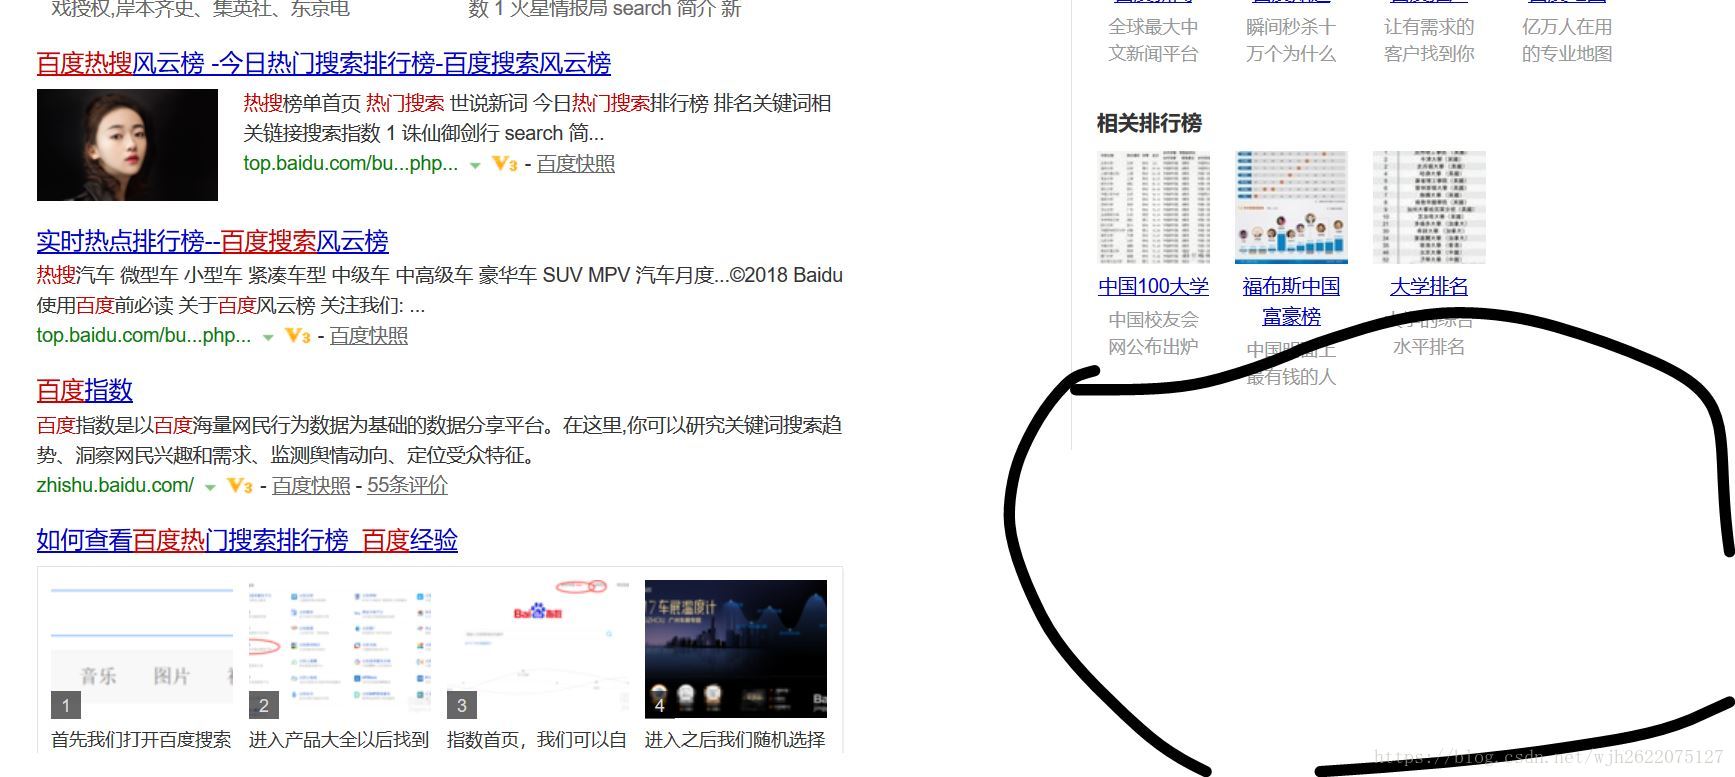This screenshot has width=1735, height=777.
Task: Click V3 badge in 实时热点排行榜 result
Action: (x=297, y=336)
